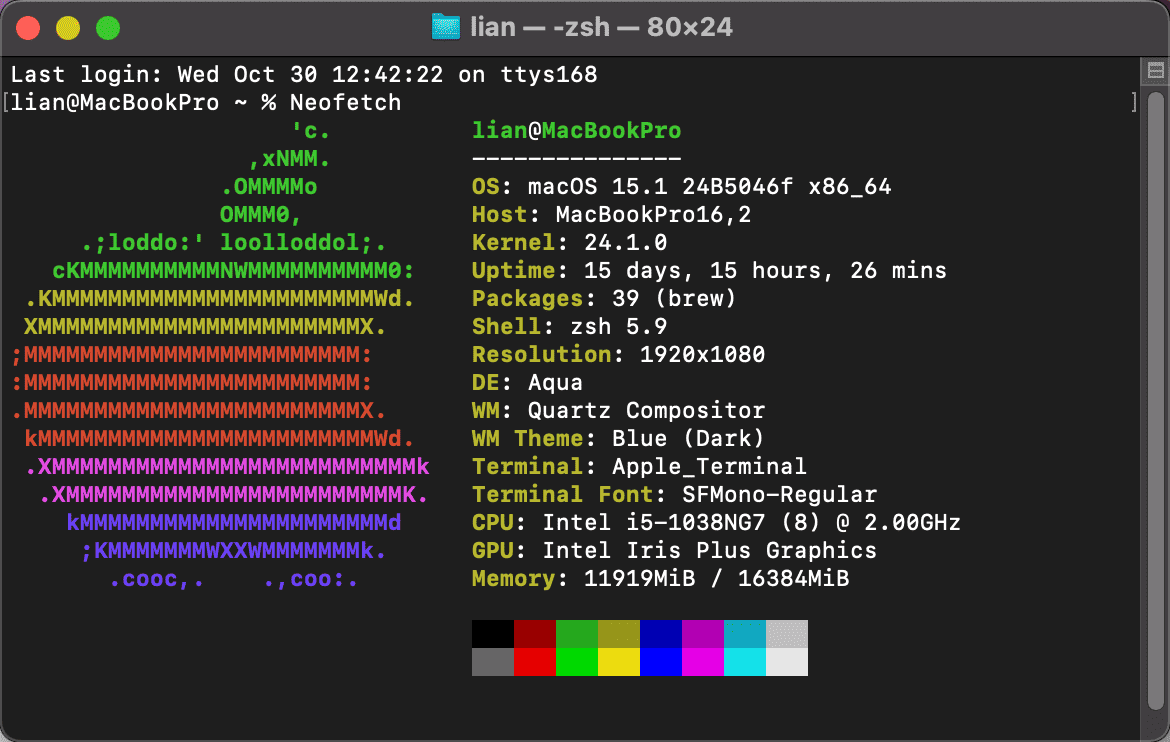Image resolution: width=1170 pixels, height=742 pixels.
Task: Click the 'Uptime: 15 days, 15 hours' line
Action: tap(709, 270)
